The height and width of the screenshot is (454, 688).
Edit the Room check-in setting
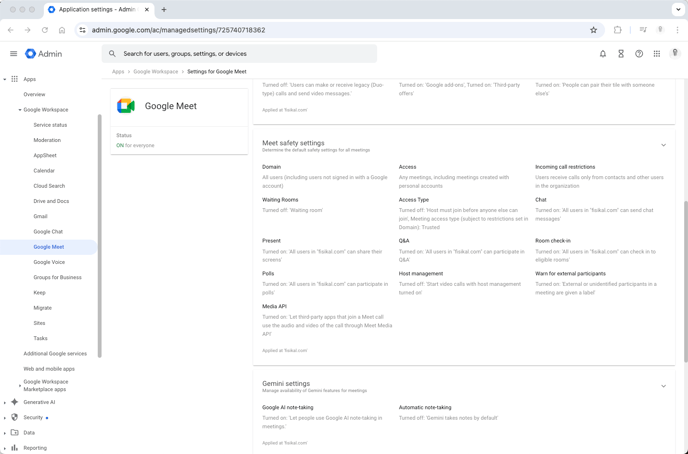596,250
